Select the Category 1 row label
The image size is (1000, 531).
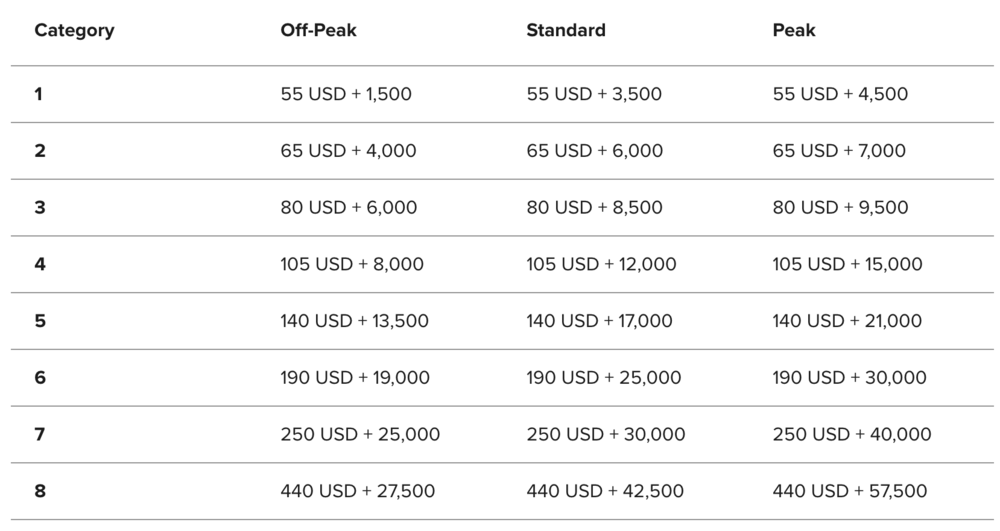(39, 94)
